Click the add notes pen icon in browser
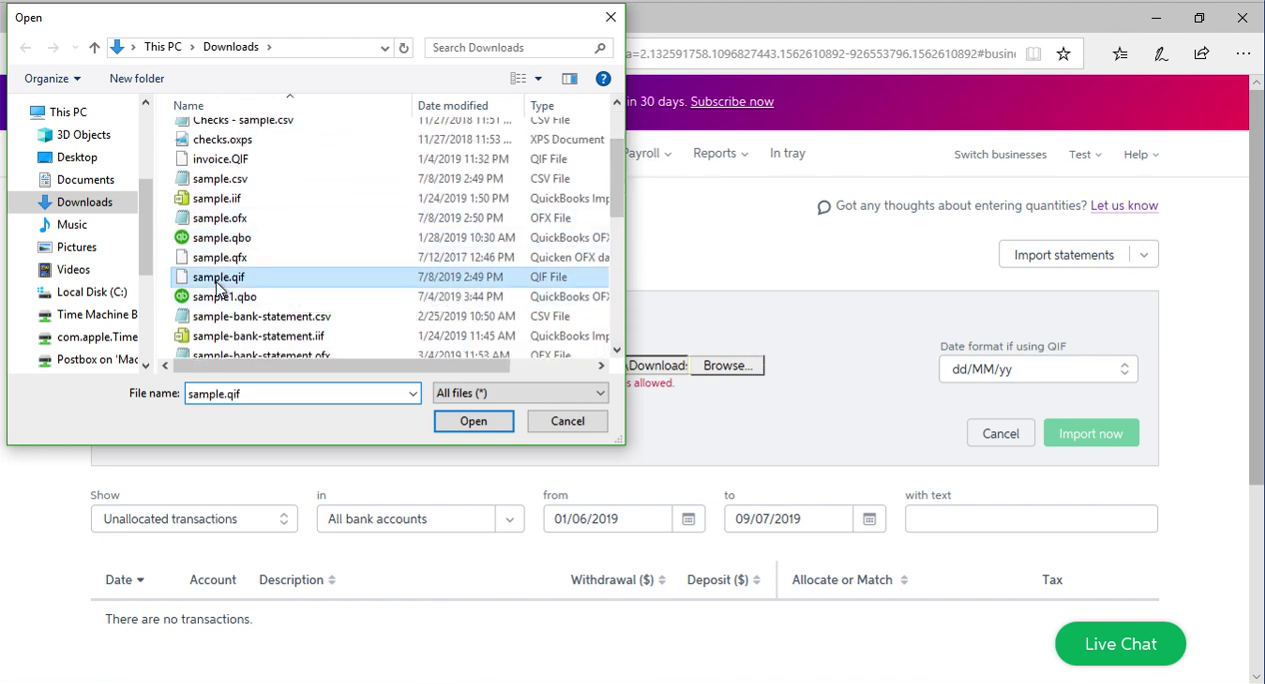1265x684 pixels. (1161, 54)
